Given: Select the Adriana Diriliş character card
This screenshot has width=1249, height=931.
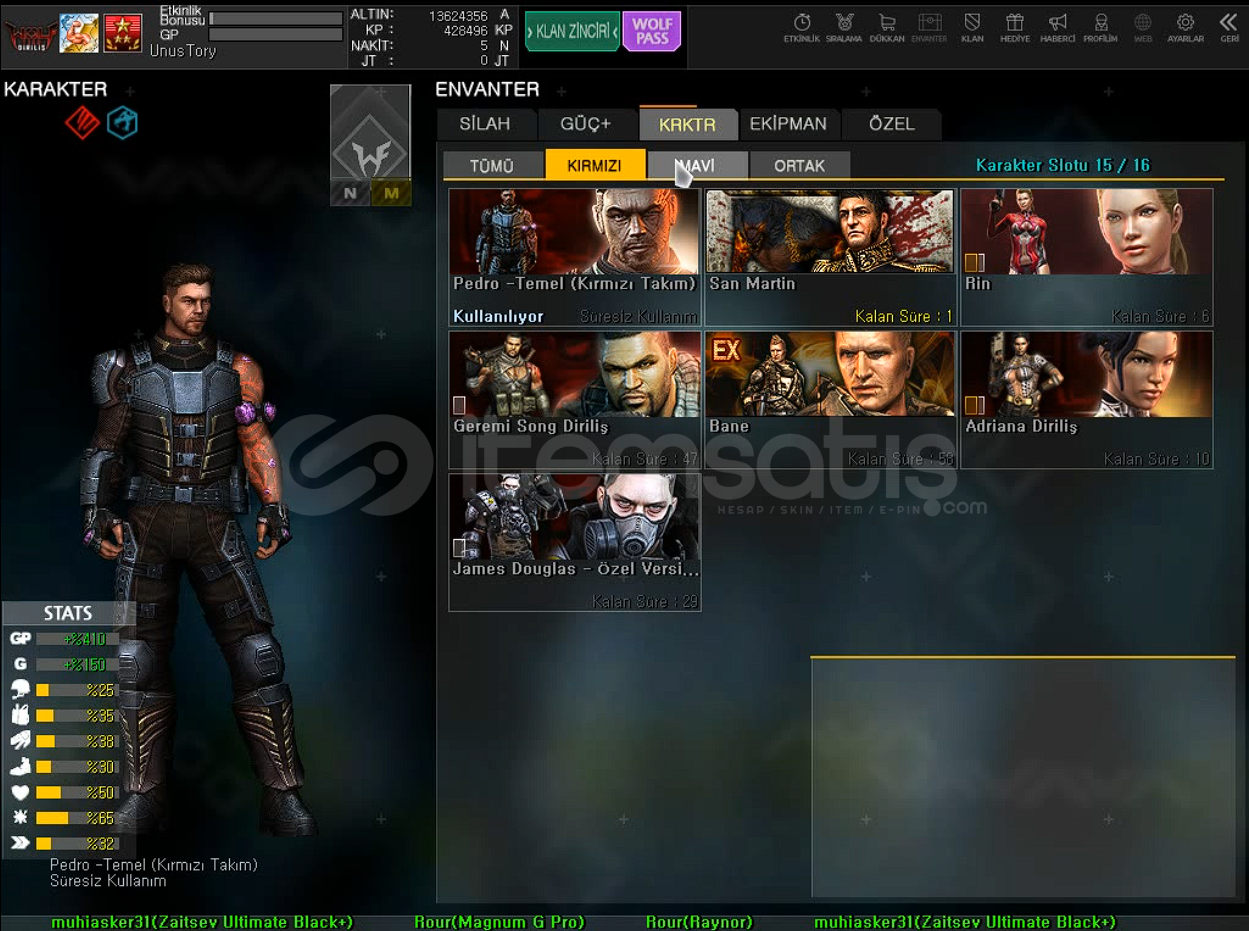Looking at the screenshot, I should click(1087, 400).
